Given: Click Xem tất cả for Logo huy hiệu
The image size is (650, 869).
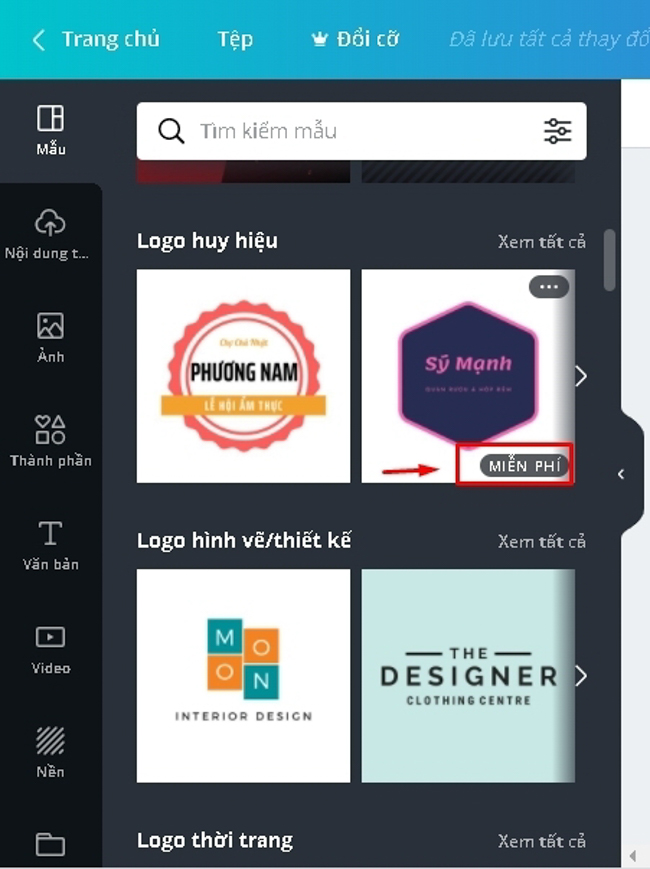Looking at the screenshot, I should [541, 242].
